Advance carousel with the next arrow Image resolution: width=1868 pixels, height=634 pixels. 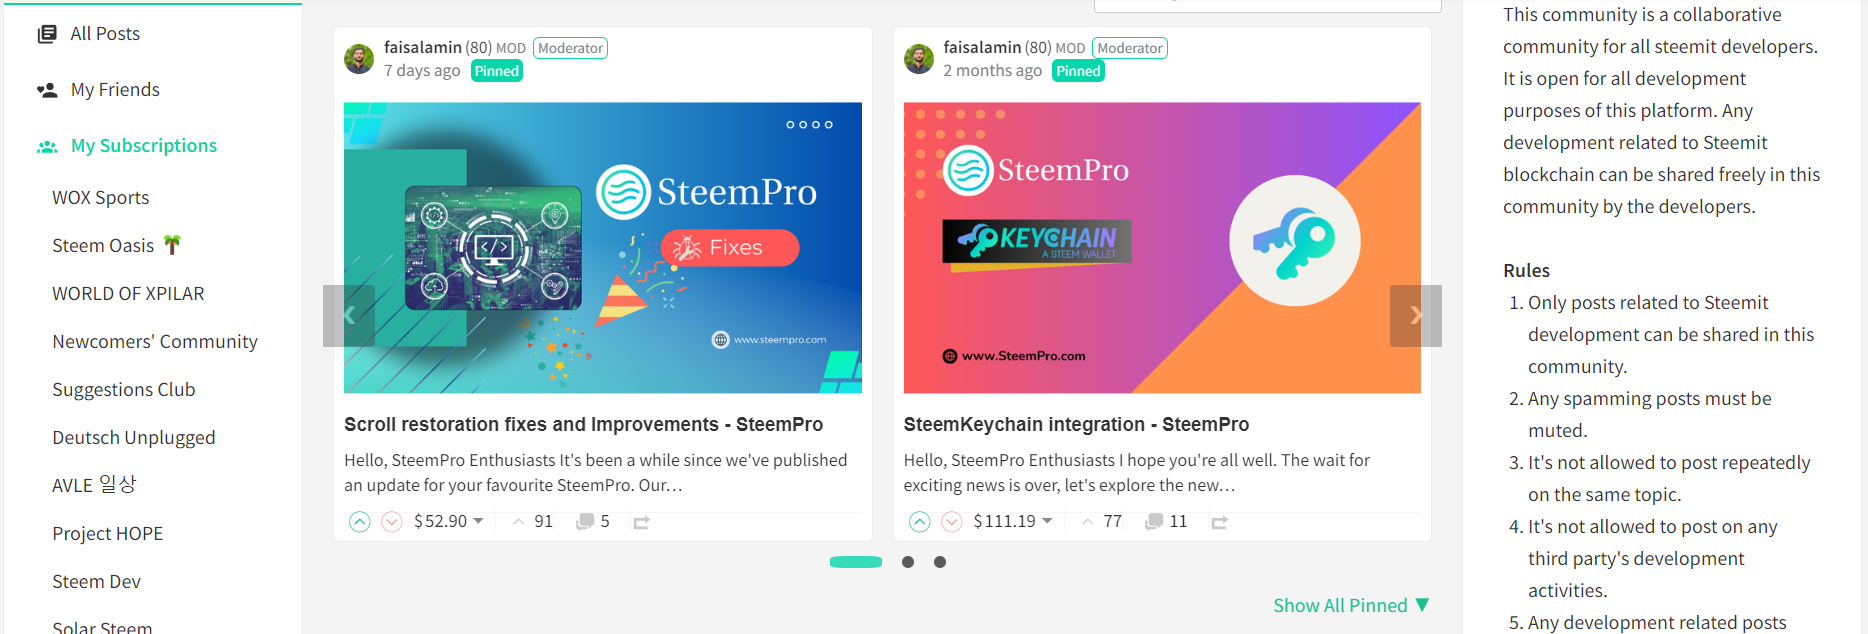[x=1416, y=316]
